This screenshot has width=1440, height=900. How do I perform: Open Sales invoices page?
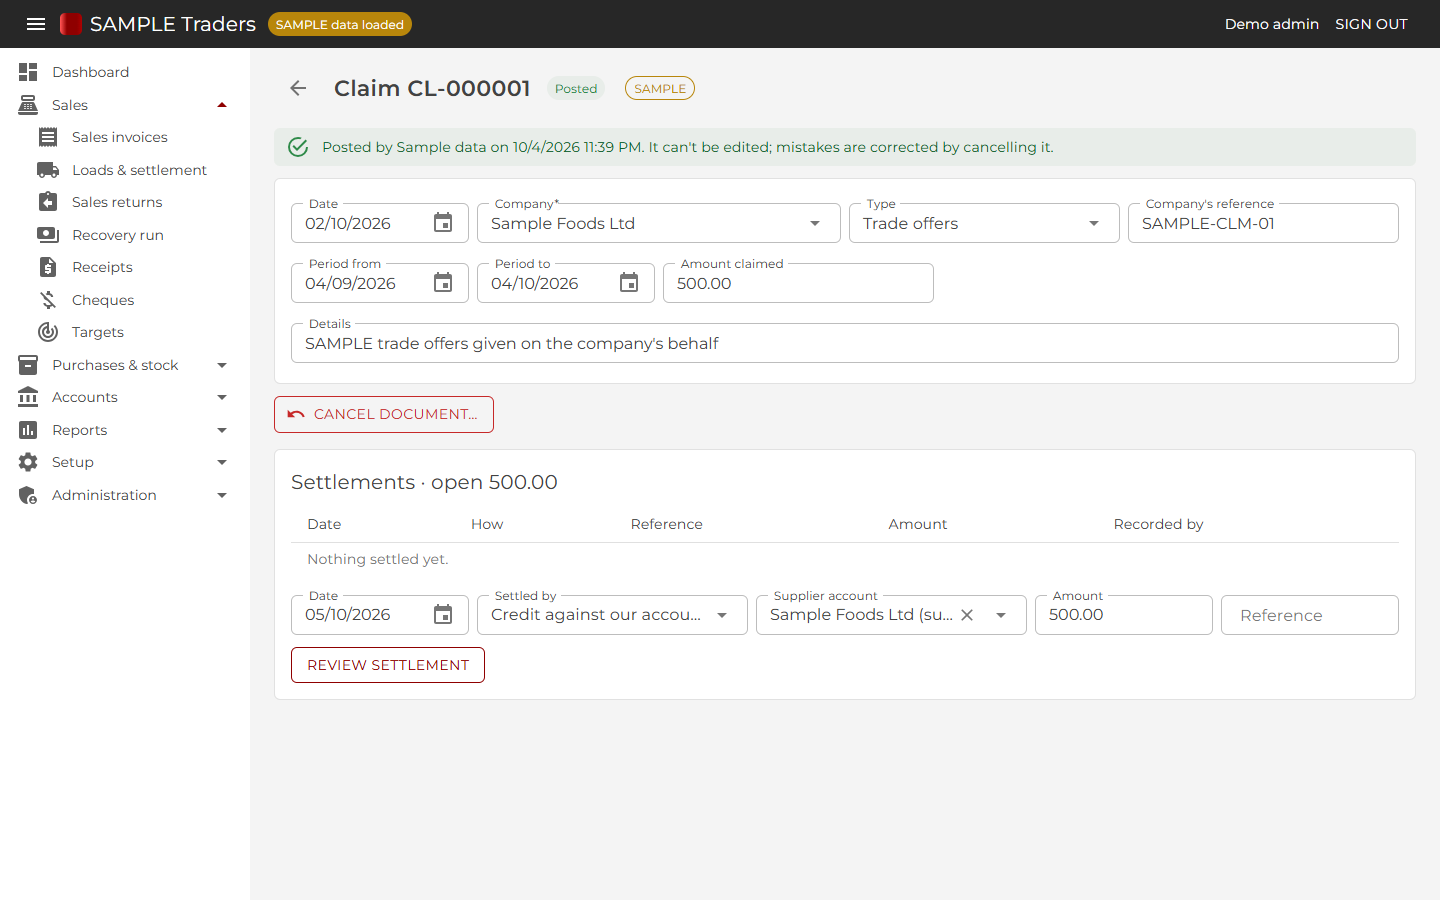pyautogui.click(x=120, y=137)
